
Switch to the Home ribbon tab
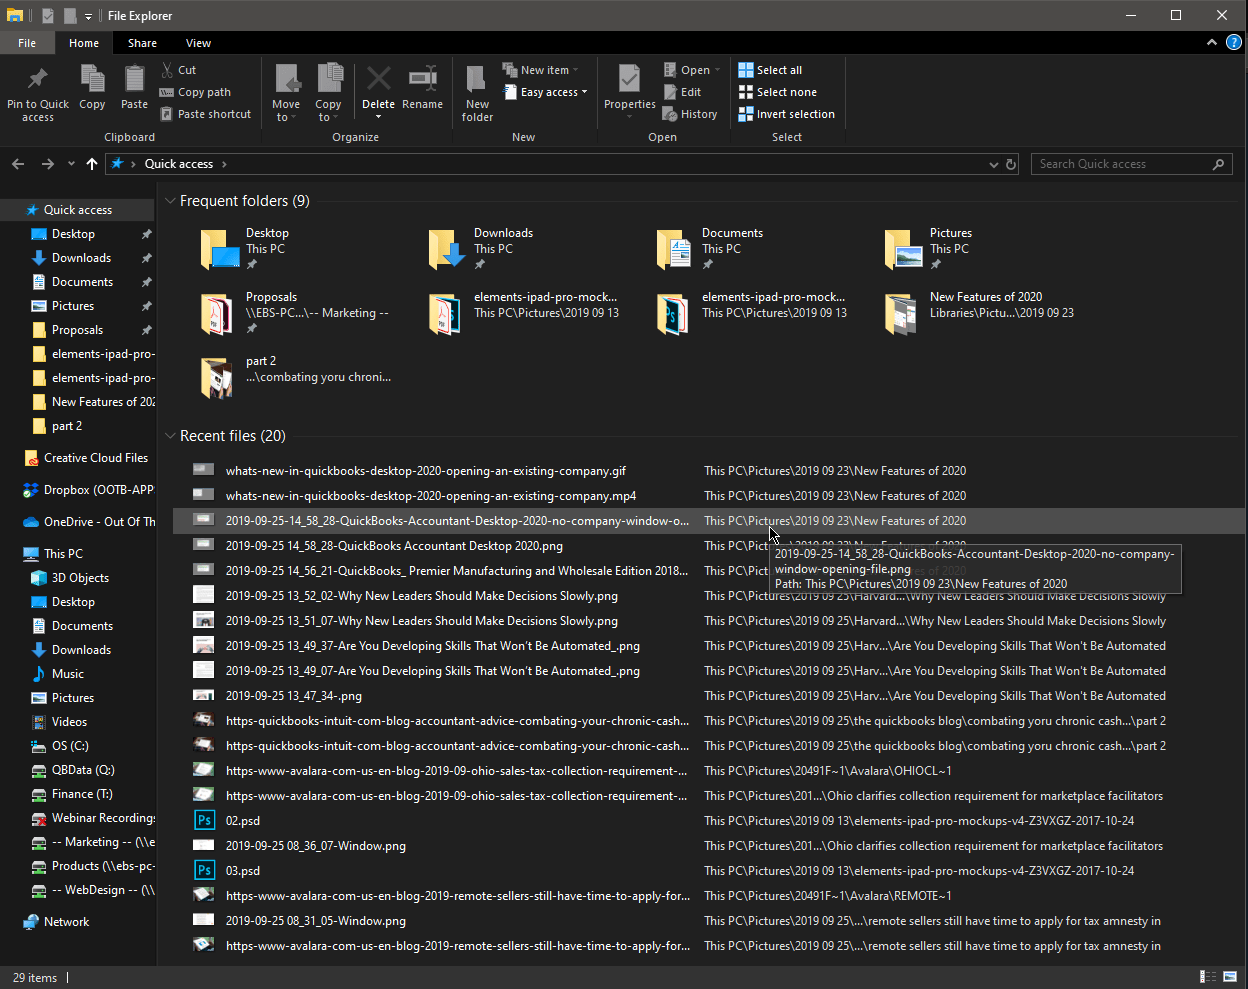84,43
